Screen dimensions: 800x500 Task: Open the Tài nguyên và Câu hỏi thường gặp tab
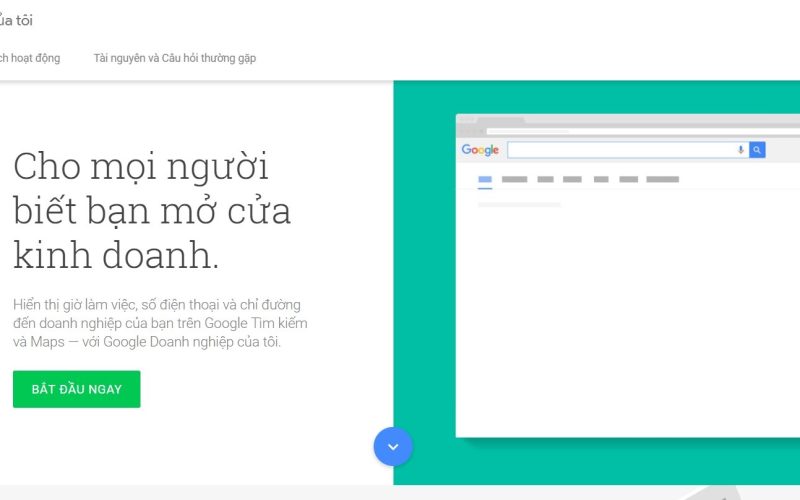click(x=175, y=58)
